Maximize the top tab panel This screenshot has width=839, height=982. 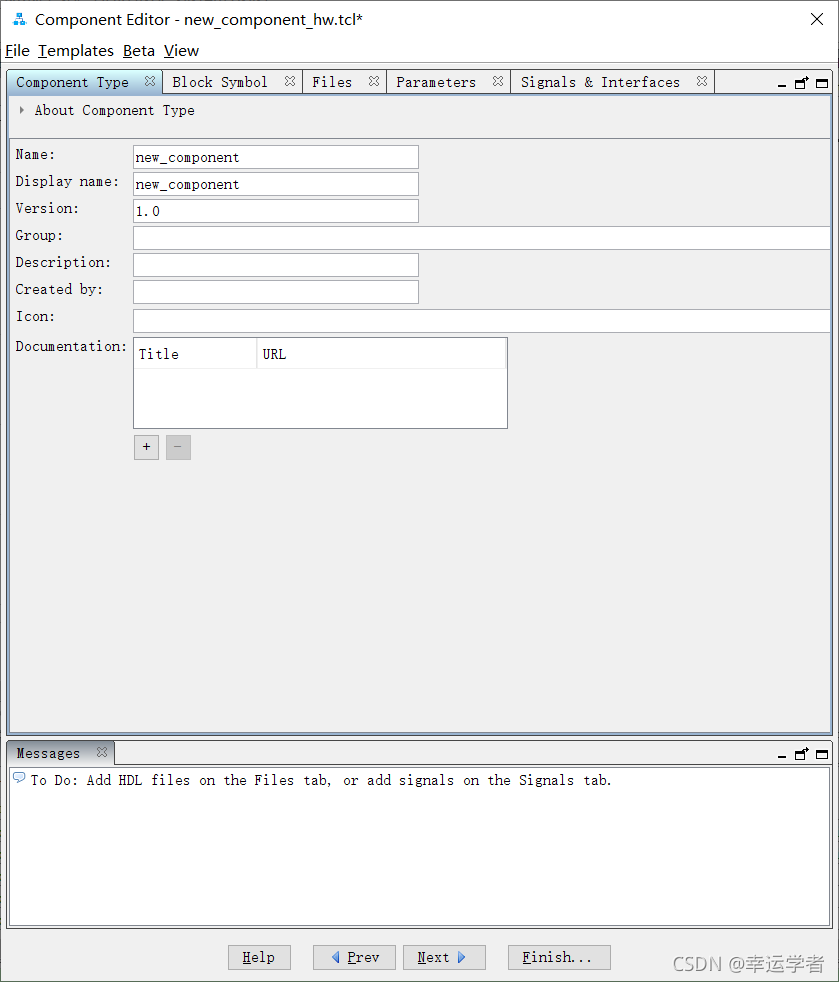(822, 83)
